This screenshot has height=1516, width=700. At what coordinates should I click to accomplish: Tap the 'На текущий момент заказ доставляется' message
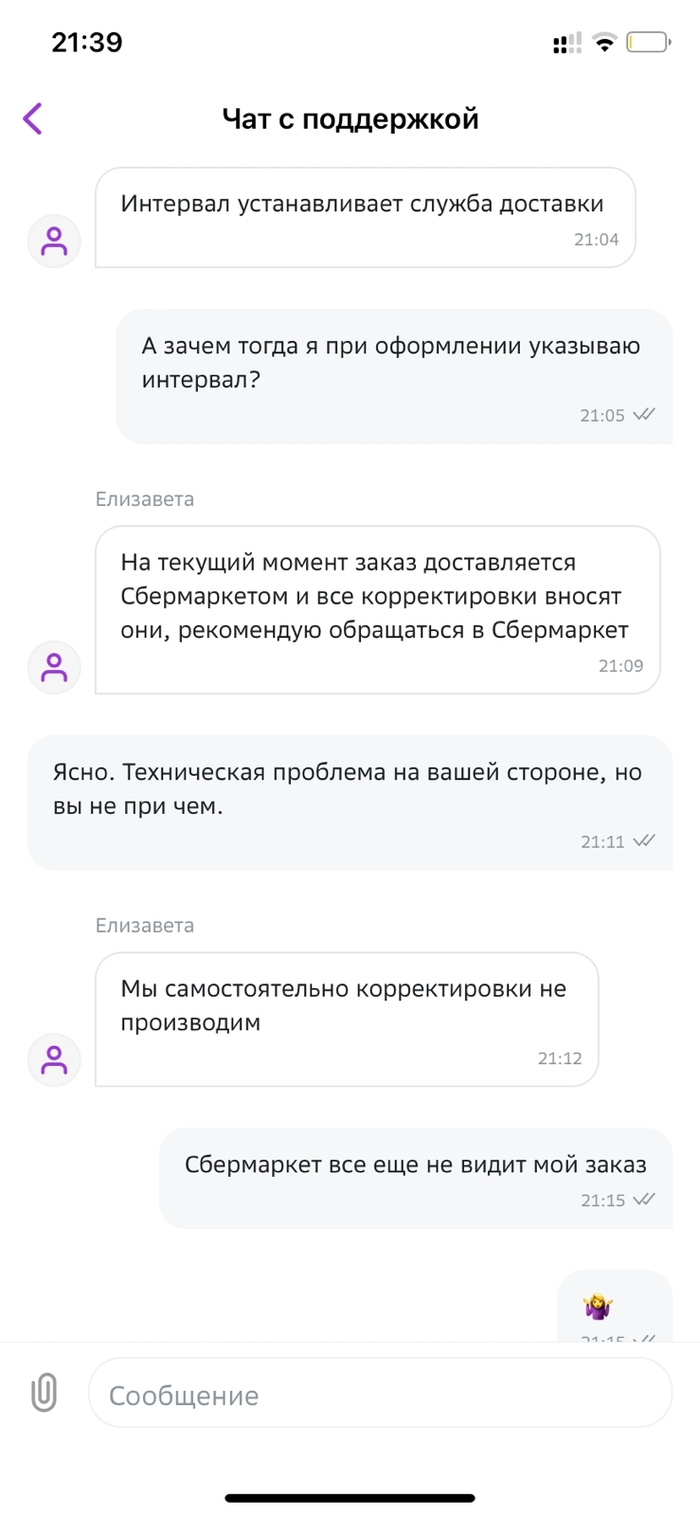pyautogui.click(x=377, y=609)
